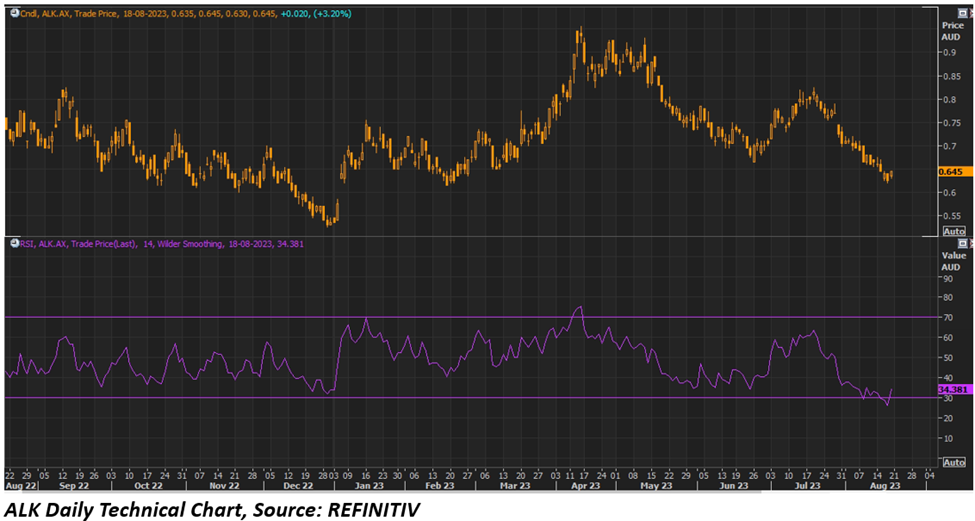
Task: Click the 'Mar 23' month label
Action: point(516,486)
